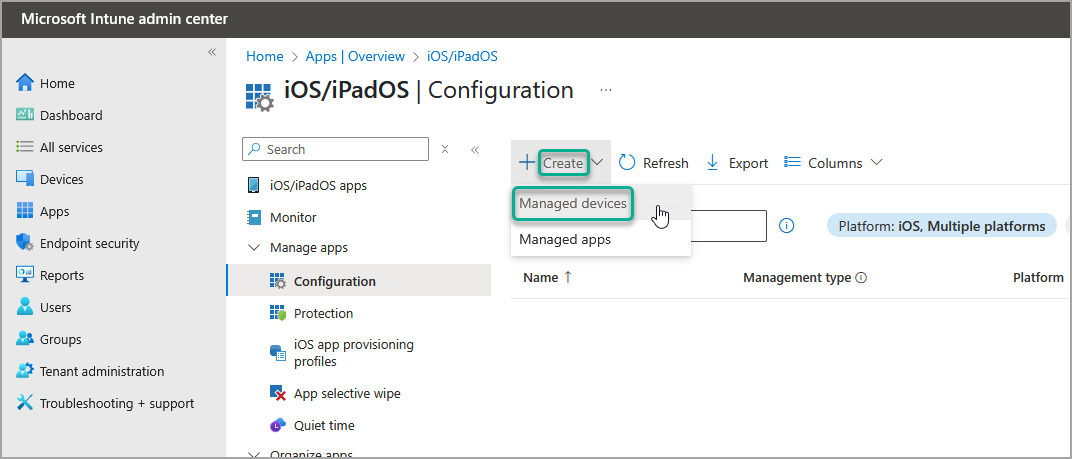This screenshot has height=459, width=1072.
Task: Open the Tenant administration icon
Action: (25, 371)
